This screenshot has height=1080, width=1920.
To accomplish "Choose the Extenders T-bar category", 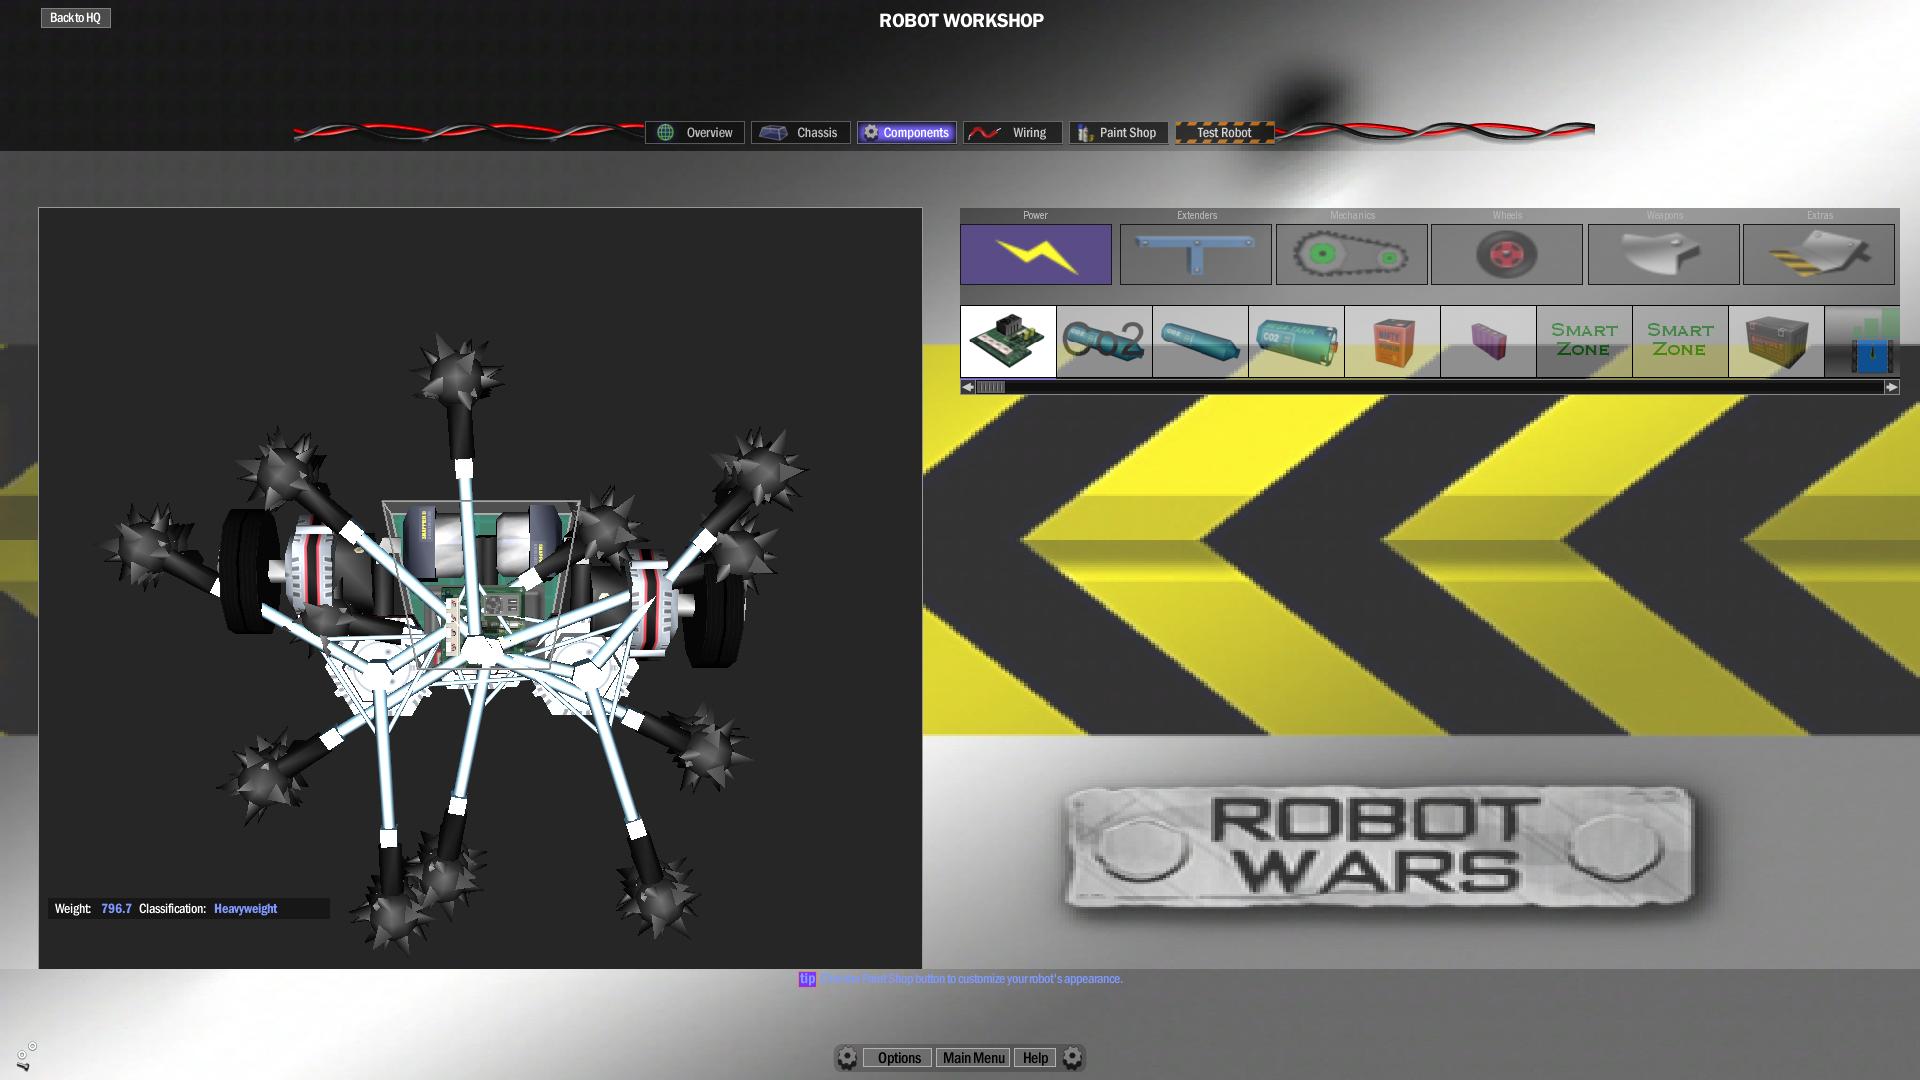I will pyautogui.click(x=1196, y=254).
